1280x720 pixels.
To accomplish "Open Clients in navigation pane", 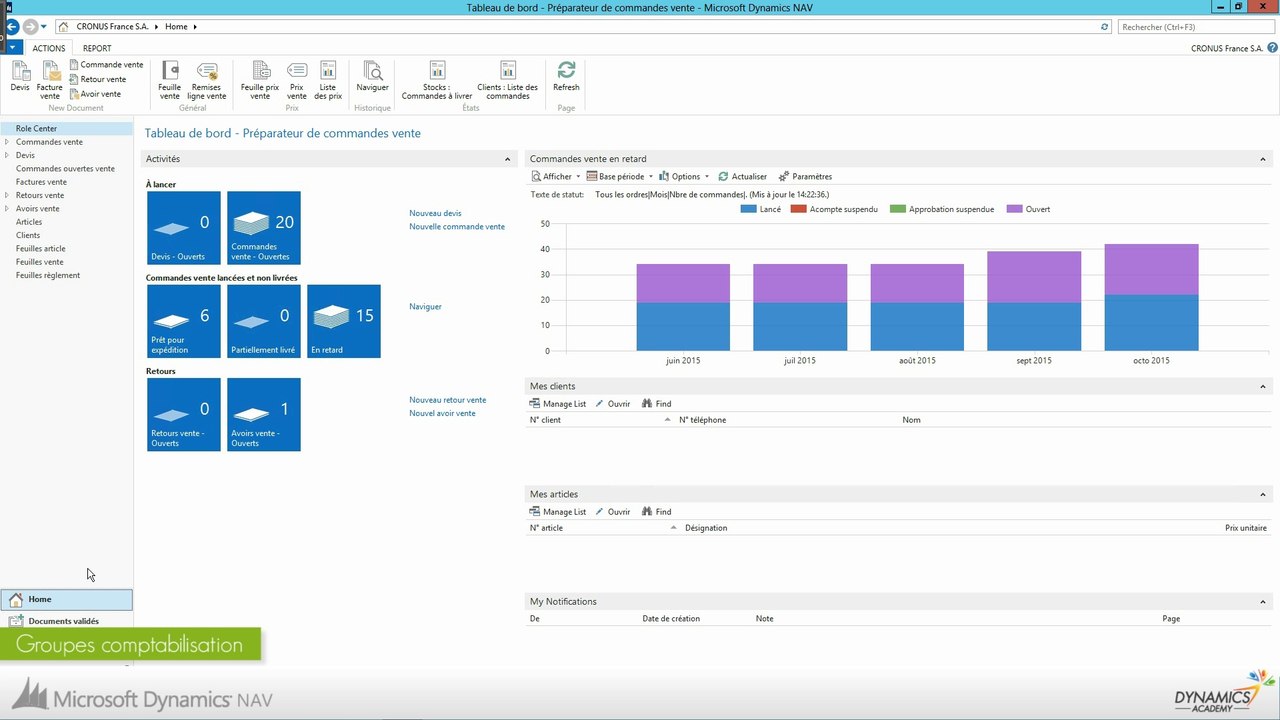I will click(28, 235).
